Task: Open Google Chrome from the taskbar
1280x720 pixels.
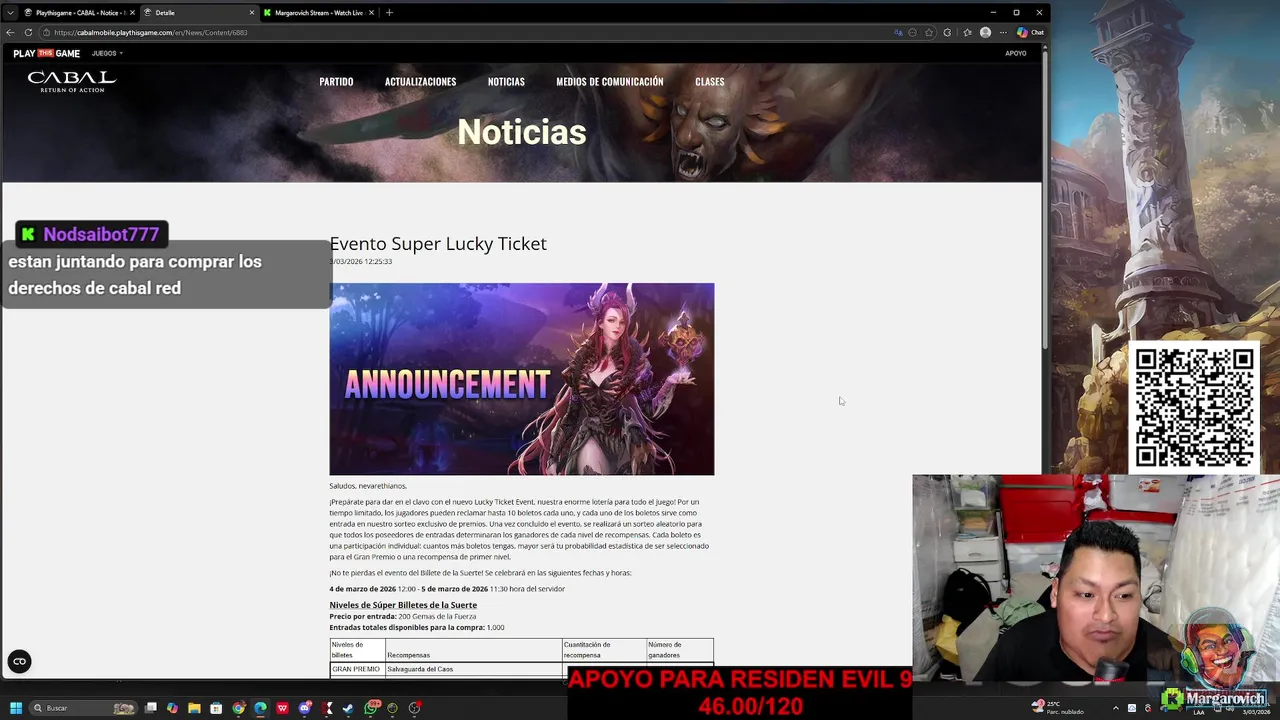Action: click(238, 708)
